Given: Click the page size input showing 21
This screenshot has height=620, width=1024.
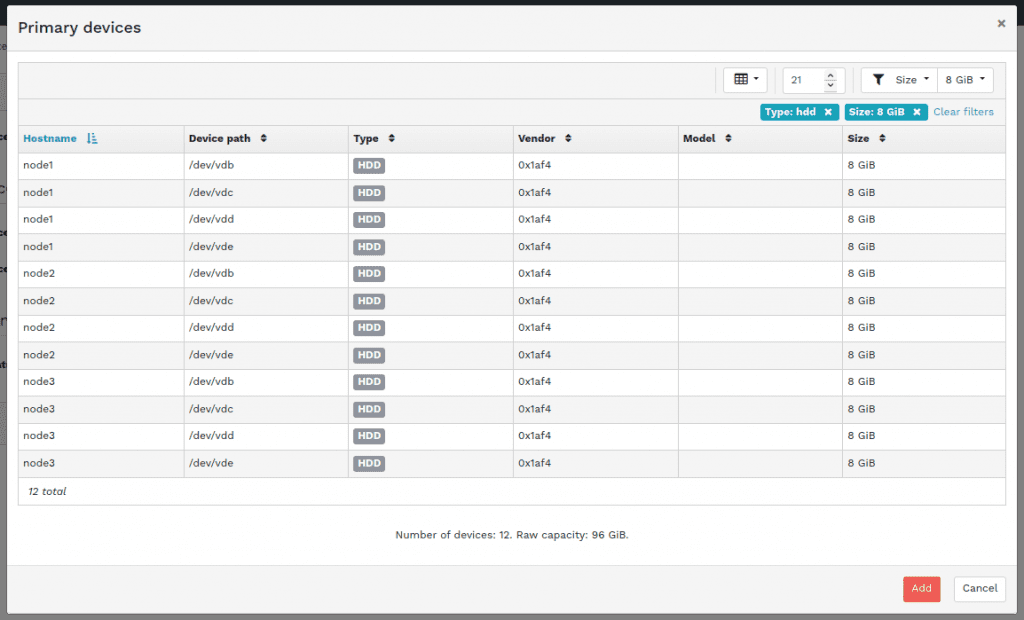Looking at the screenshot, I should point(803,80).
